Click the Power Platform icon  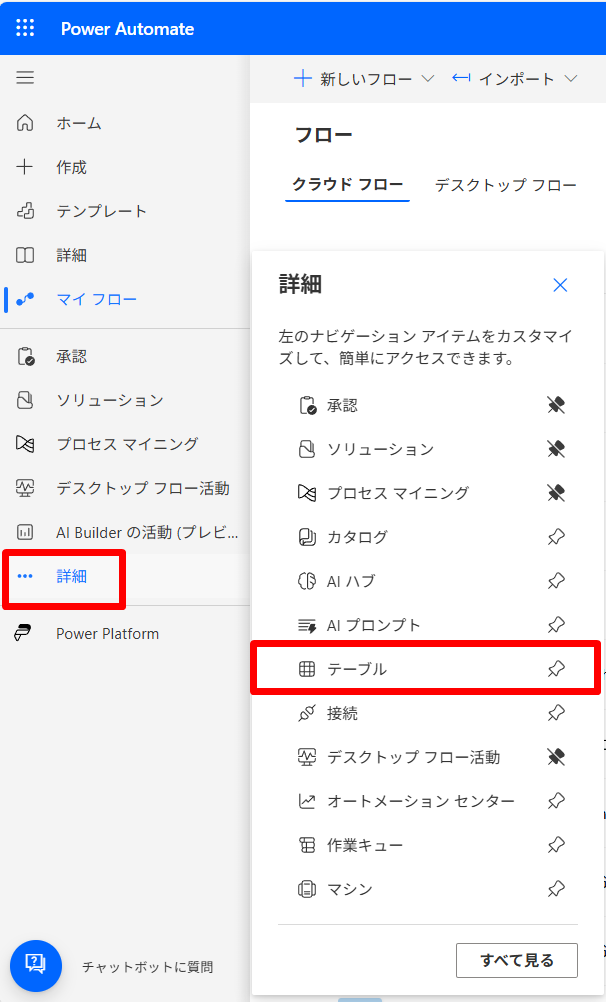(23, 633)
